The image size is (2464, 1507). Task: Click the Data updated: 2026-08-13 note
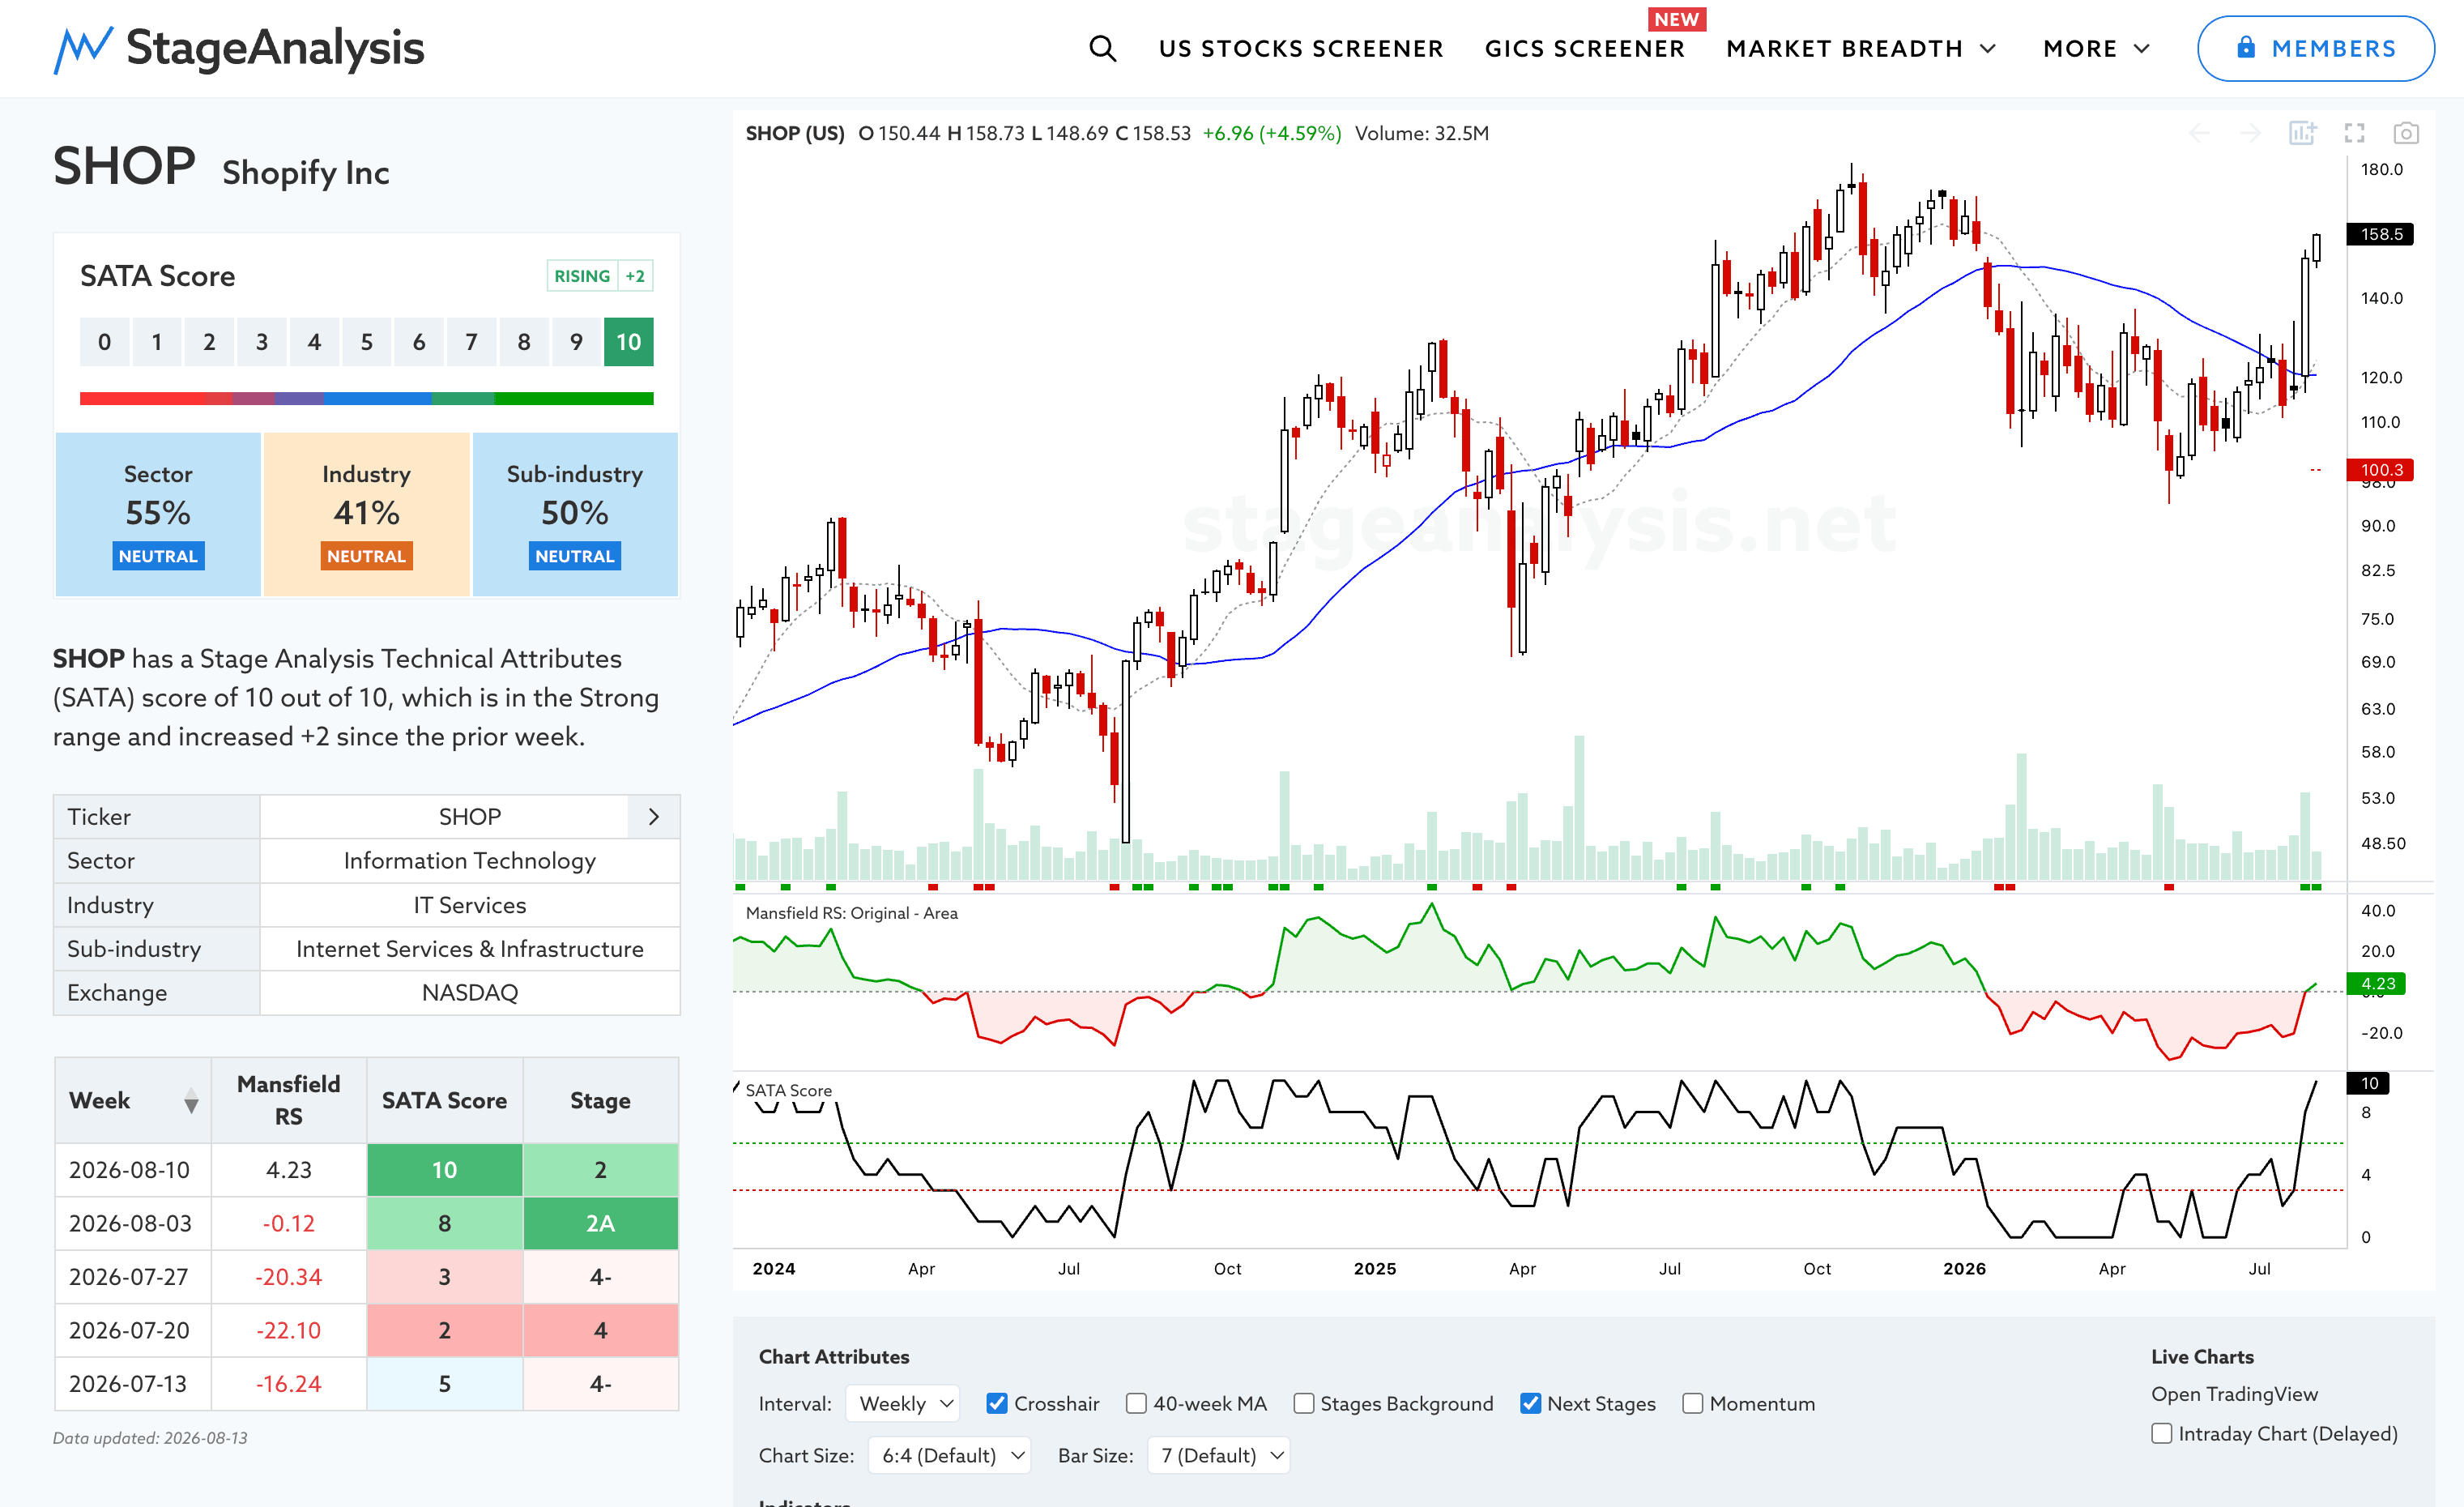pyautogui.click(x=150, y=1438)
